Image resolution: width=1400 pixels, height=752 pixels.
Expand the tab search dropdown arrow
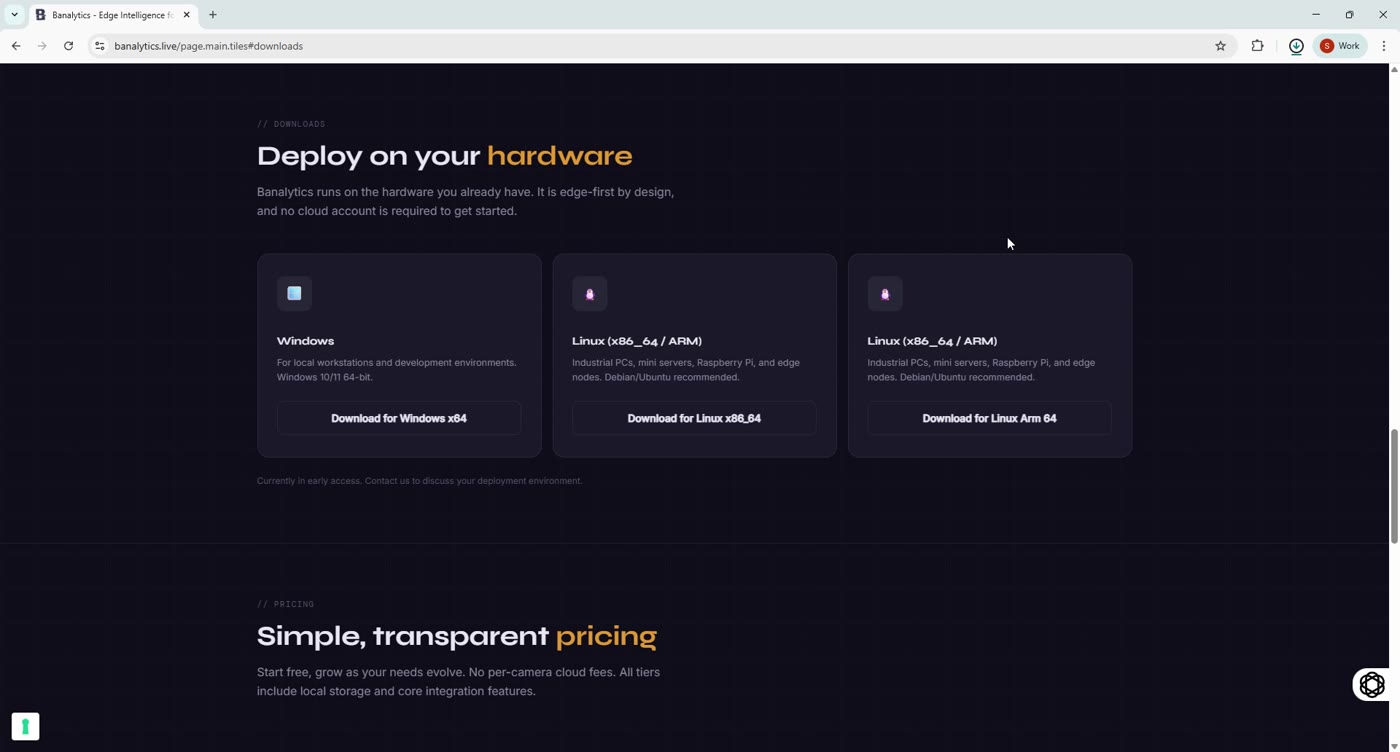tap(14, 15)
